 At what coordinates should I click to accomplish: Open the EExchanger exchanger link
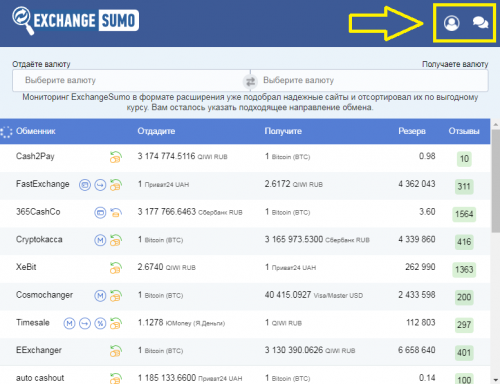coord(39,350)
